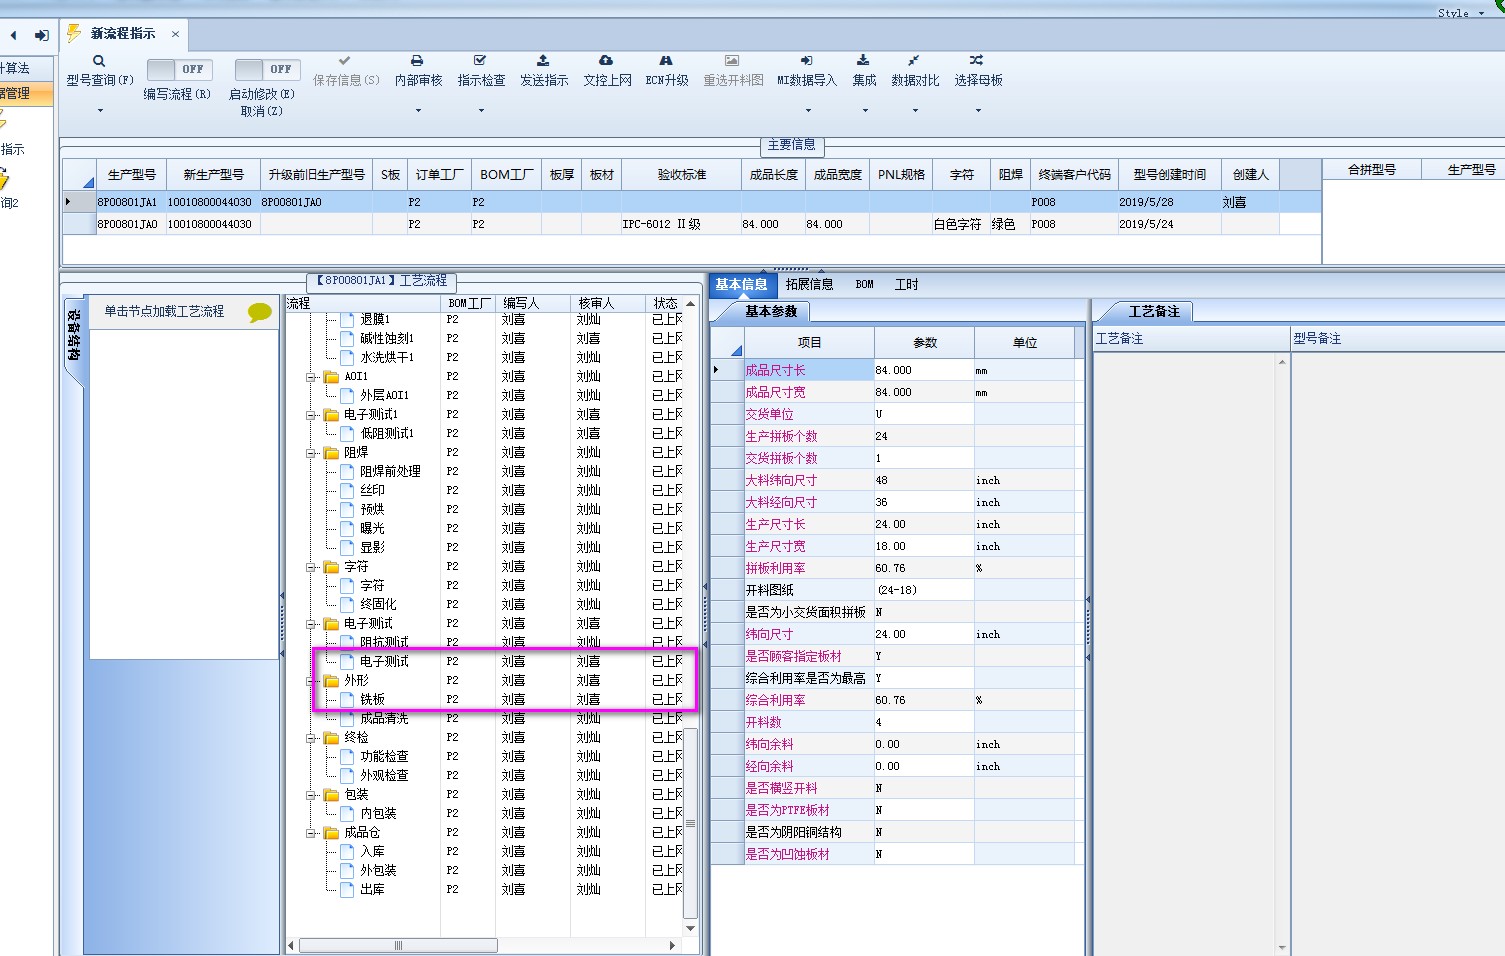
Task: Click the 发送指示 upload icon
Action: click(x=543, y=61)
